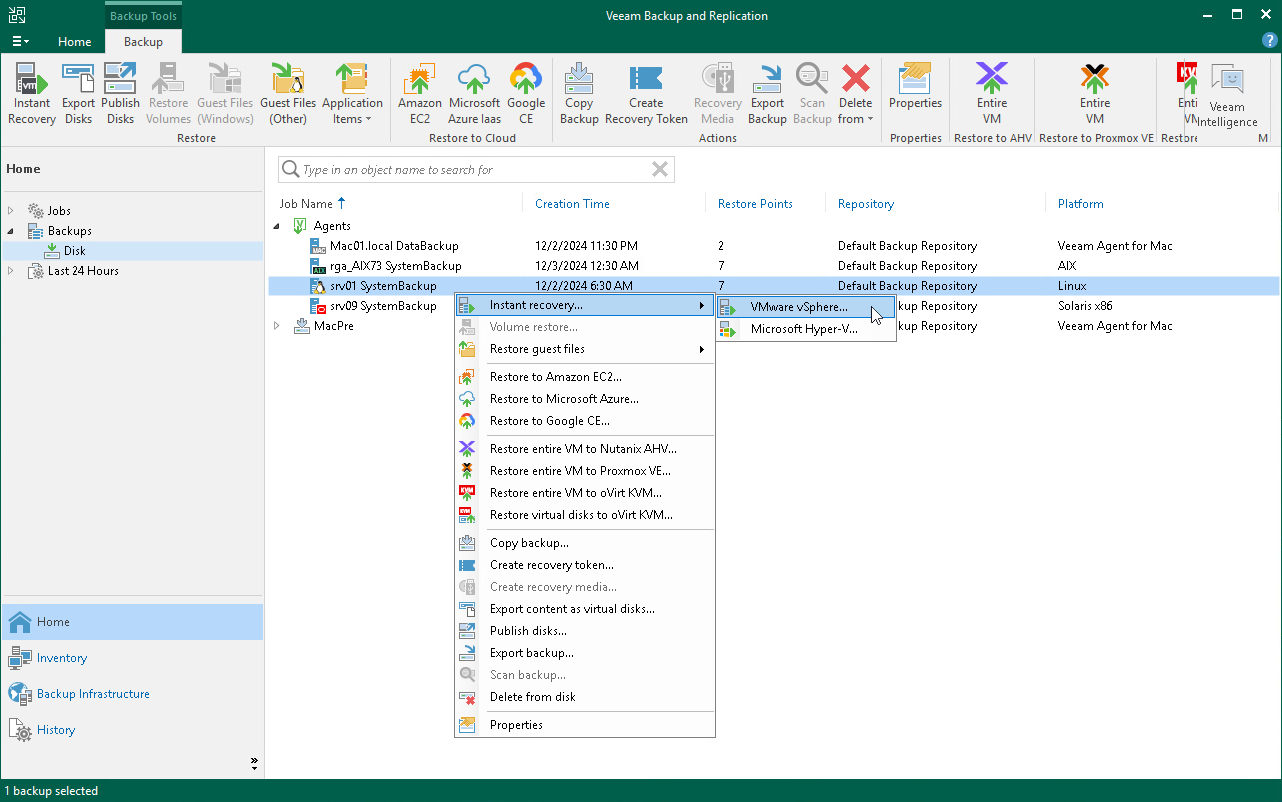Viewport: 1282px width, 802px height.
Task: Expand the Jobs node in the tree
Action: [11, 211]
